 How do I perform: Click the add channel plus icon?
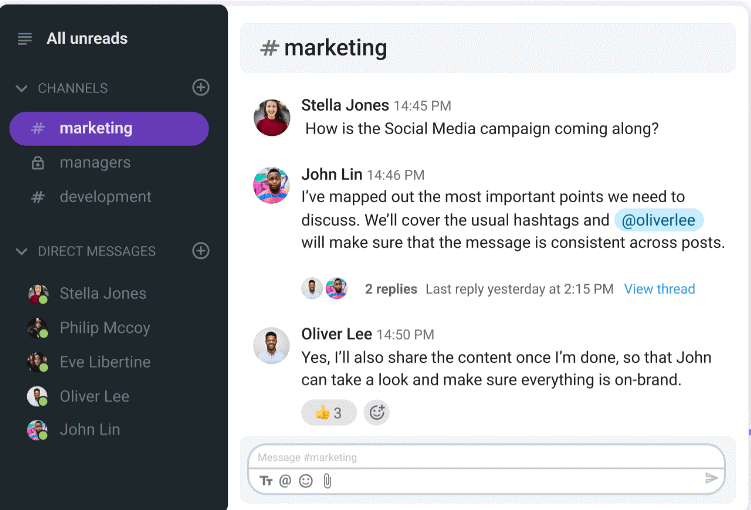tap(201, 88)
